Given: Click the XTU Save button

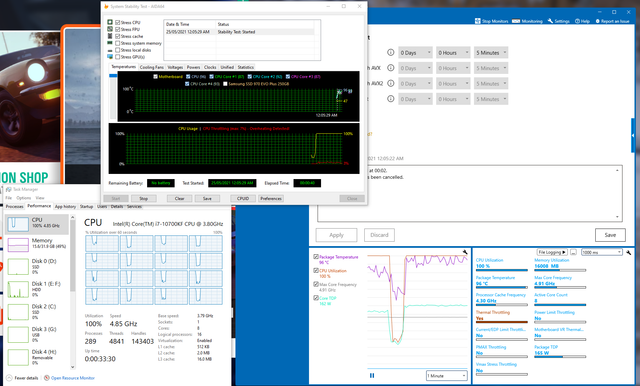Looking at the screenshot, I should (610, 235).
